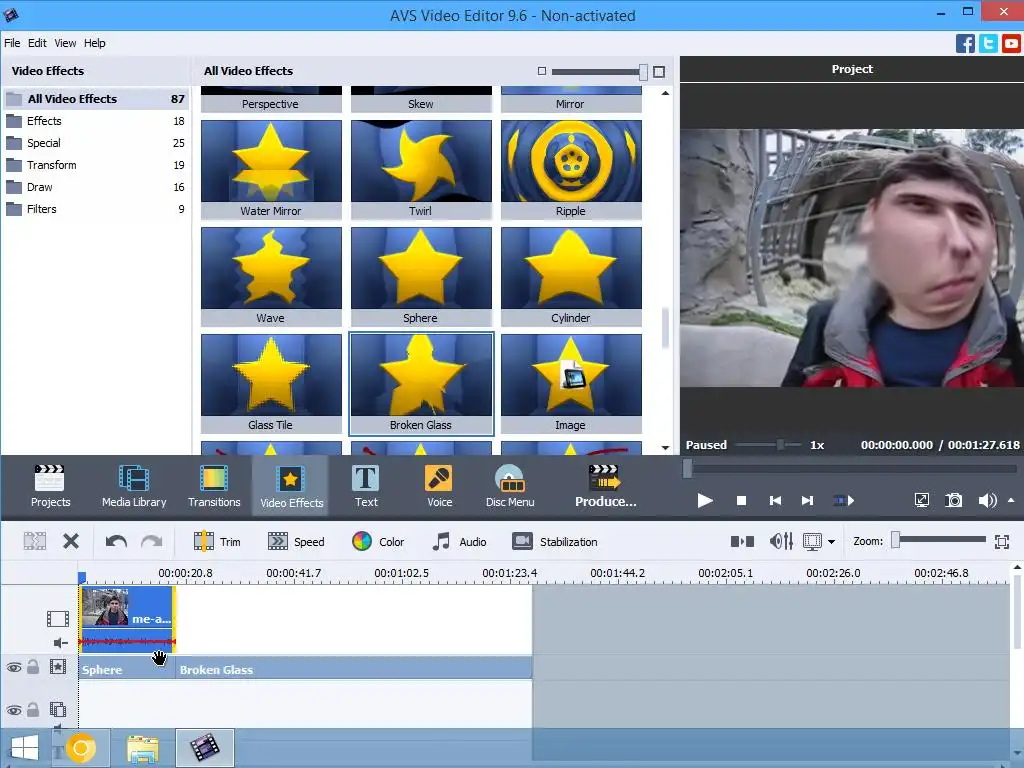Select the Wave effect thumbnail
The height and width of the screenshot is (768, 1024).
[x=271, y=276]
